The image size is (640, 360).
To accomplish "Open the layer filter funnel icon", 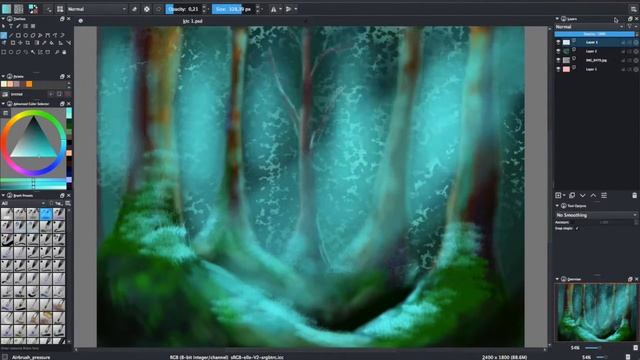I will pyautogui.click(x=629, y=27).
